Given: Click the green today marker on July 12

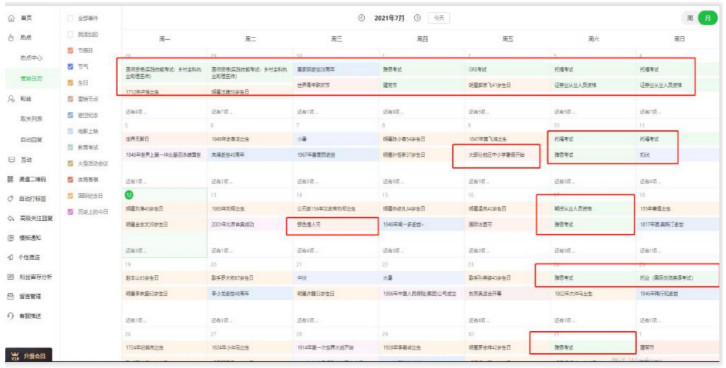Looking at the screenshot, I should 129,195.
